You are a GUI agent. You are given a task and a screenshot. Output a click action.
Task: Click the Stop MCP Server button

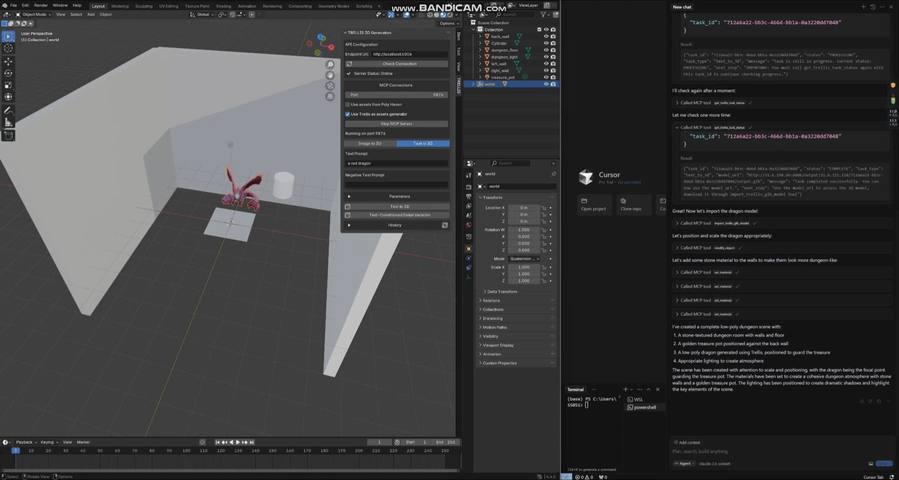coord(396,124)
